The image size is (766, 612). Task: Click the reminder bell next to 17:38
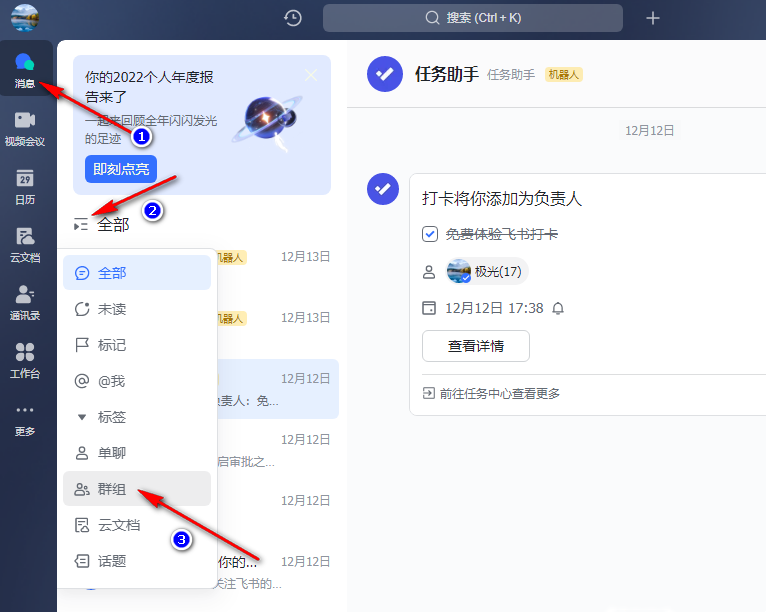558,308
